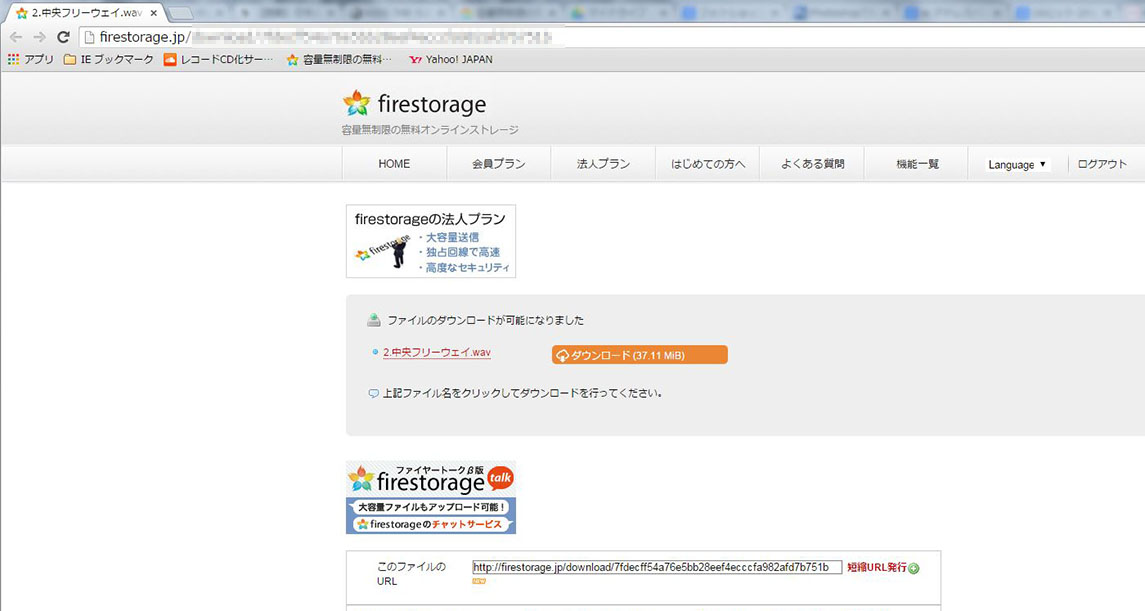
Task: Expand the Language dropdown
Action: [1016, 165]
